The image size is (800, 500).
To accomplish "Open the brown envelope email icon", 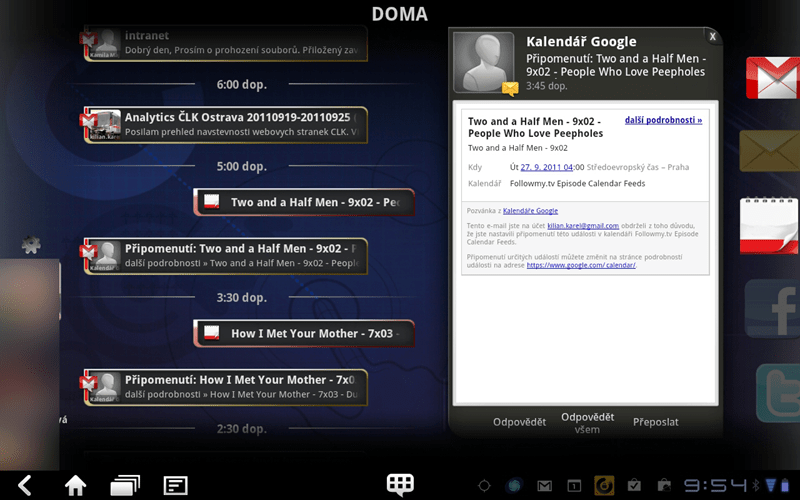I will [x=769, y=151].
